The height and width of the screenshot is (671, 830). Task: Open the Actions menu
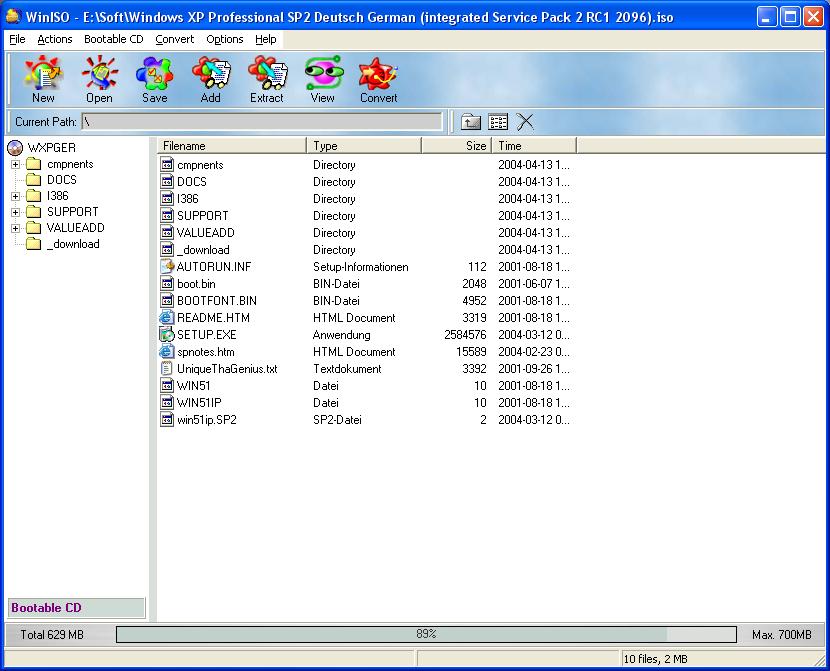coord(55,39)
